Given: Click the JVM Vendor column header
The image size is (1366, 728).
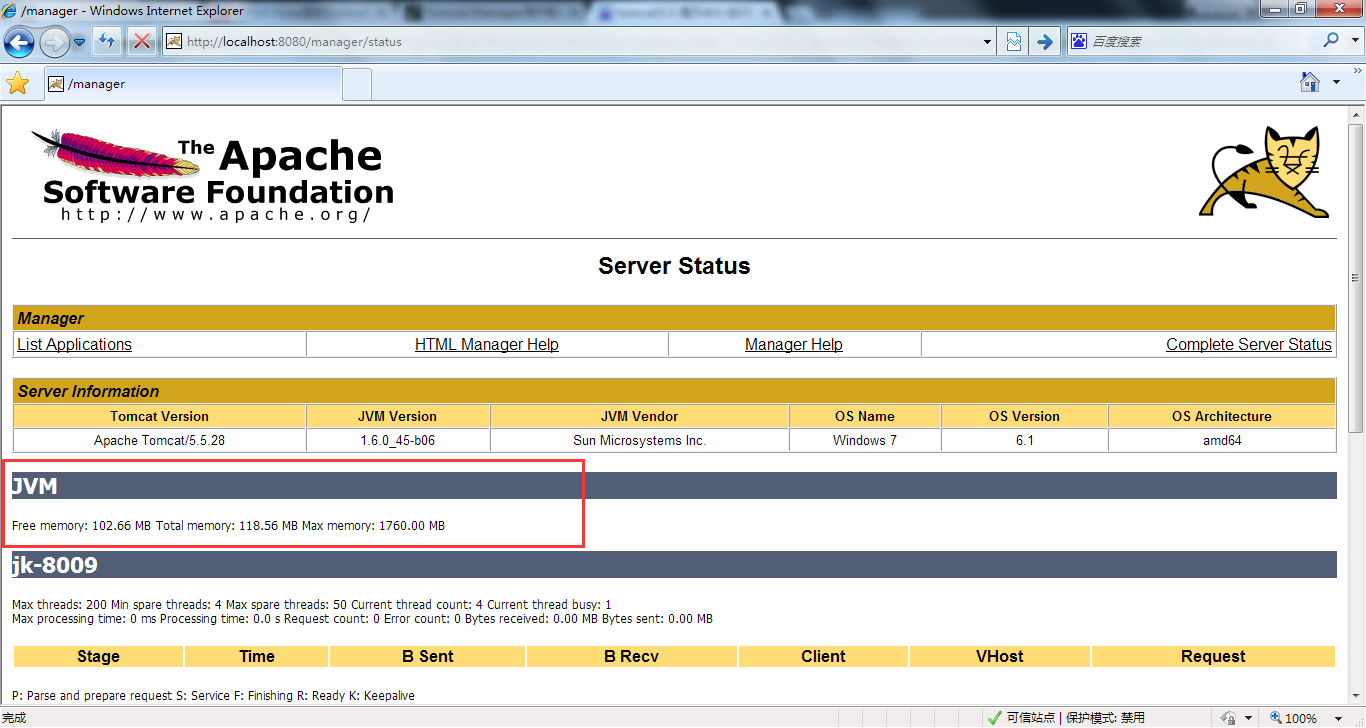Looking at the screenshot, I should click(x=640, y=416).
